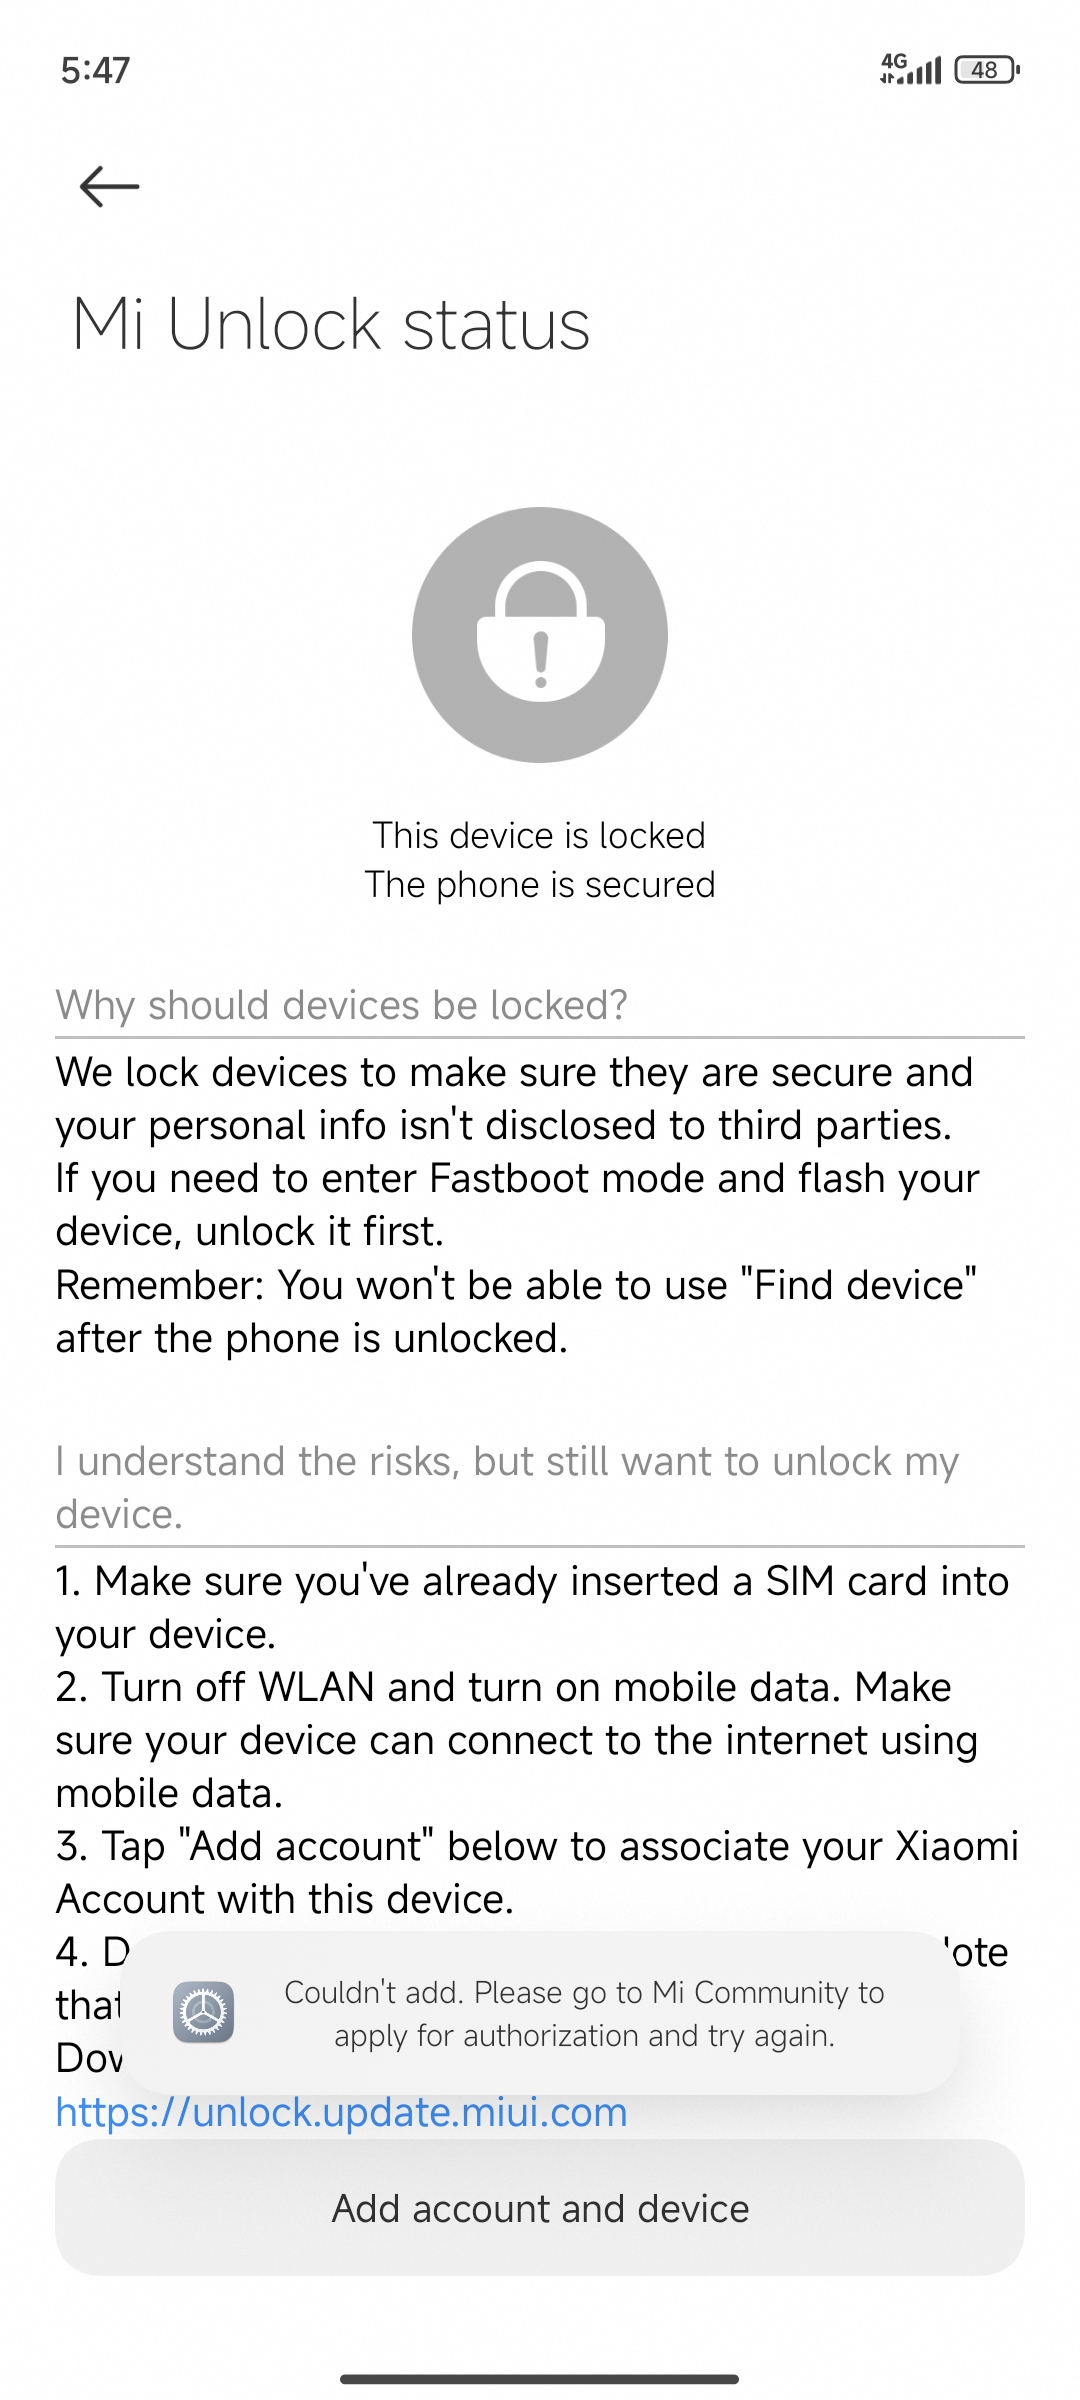The width and height of the screenshot is (1080, 2400).
Task: Tap the Mi Unlock status title
Action: tap(331, 325)
